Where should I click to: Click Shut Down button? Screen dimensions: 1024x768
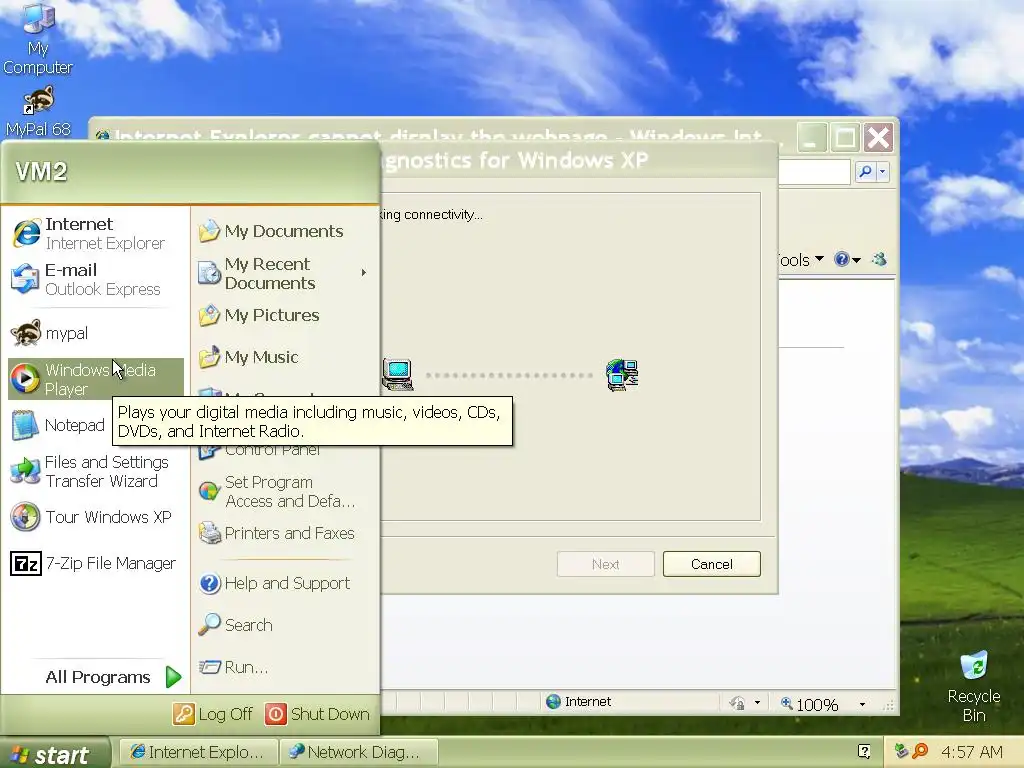(317, 714)
